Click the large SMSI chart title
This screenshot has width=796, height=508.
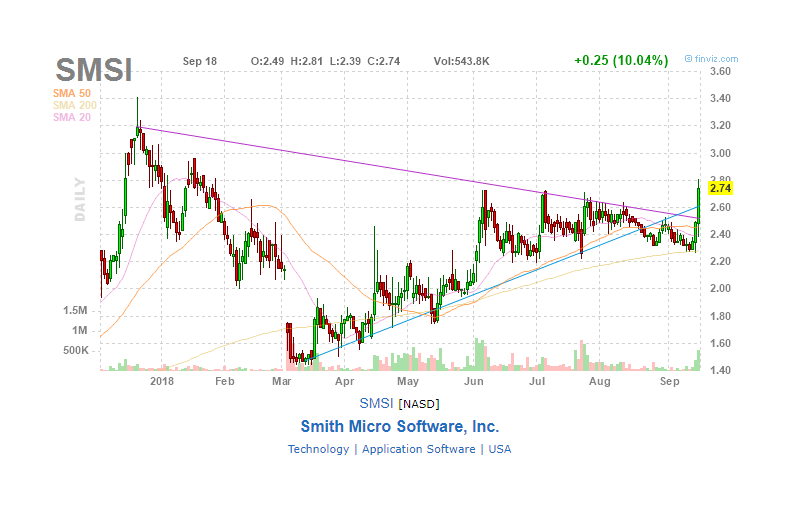(93, 70)
